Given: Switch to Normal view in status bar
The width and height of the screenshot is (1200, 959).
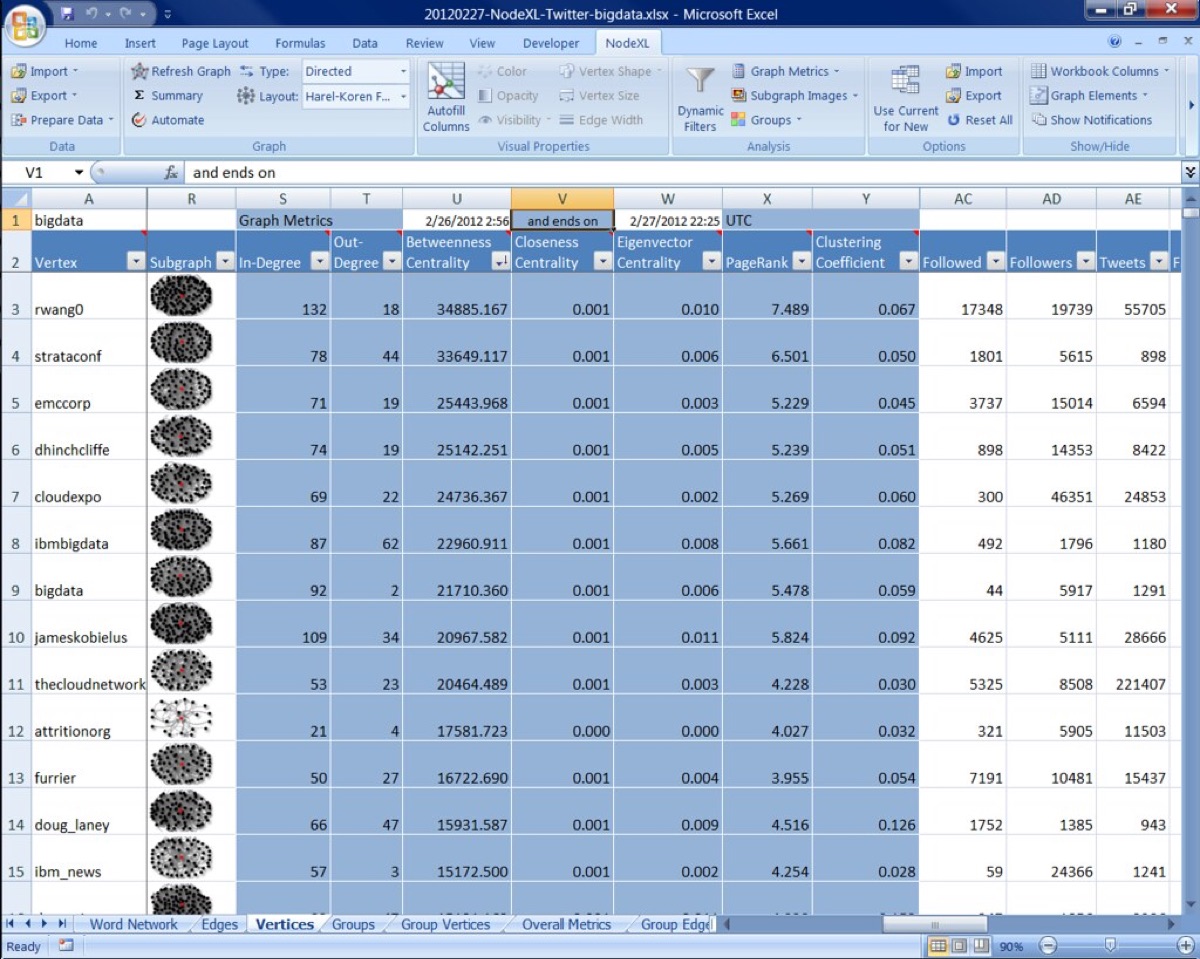Looking at the screenshot, I should pyautogui.click(x=939, y=946).
